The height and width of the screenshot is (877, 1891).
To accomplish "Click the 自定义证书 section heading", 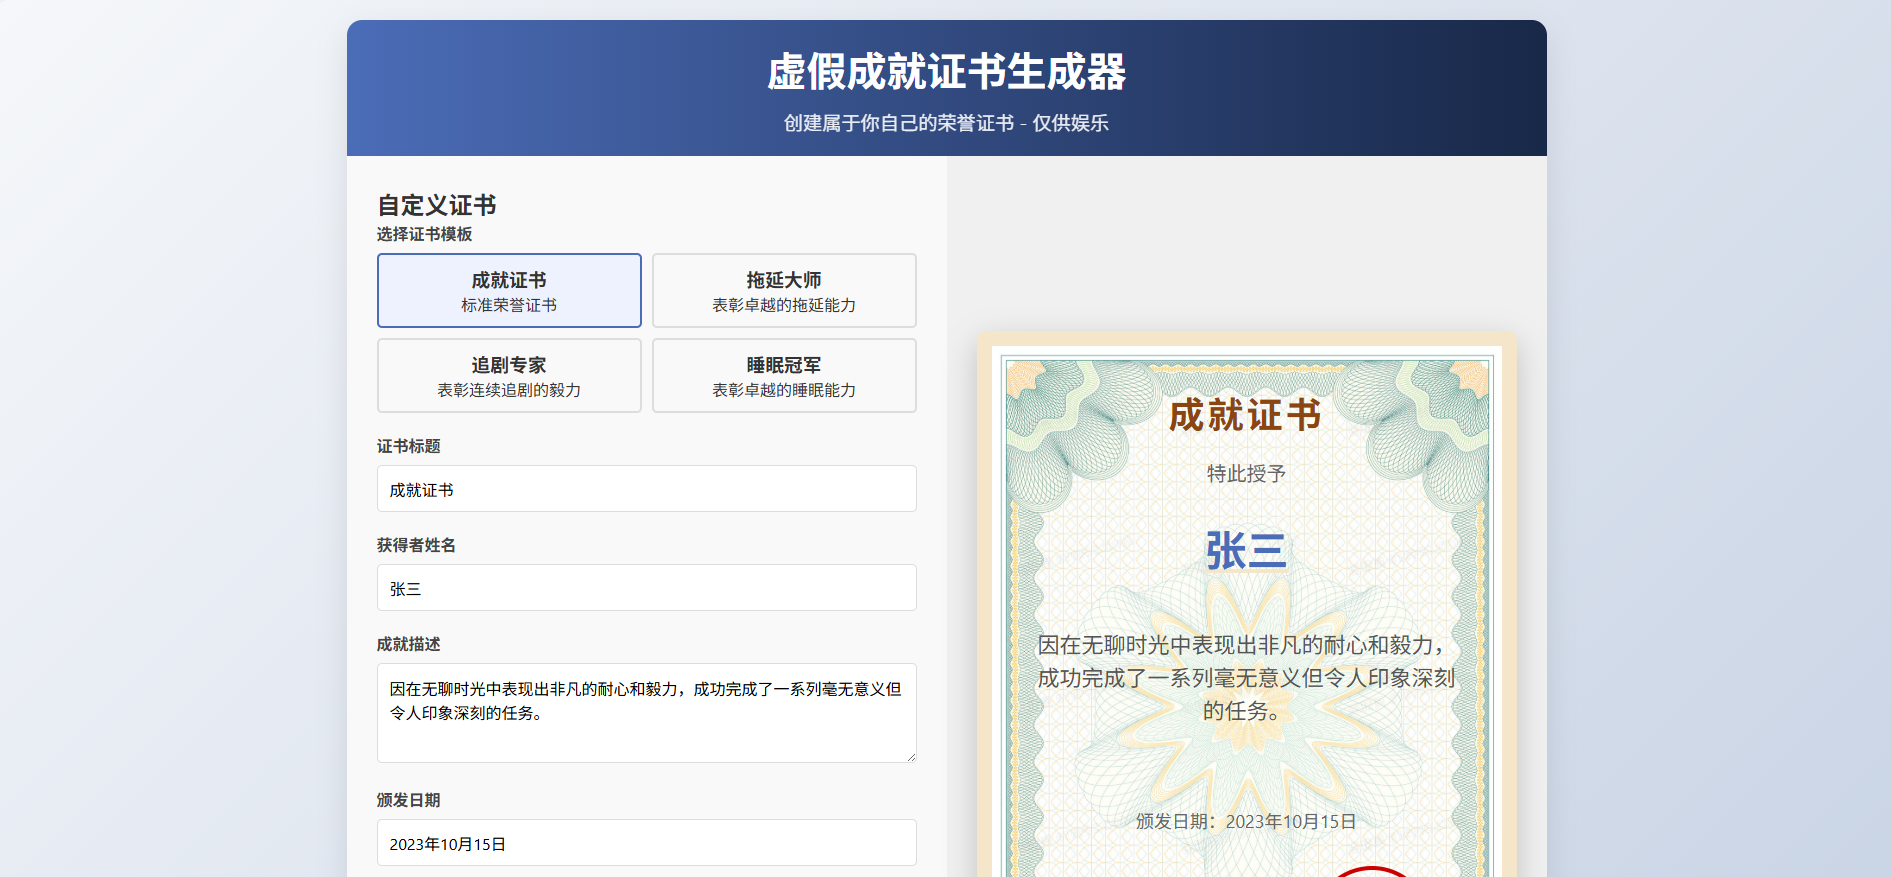I will click(437, 205).
